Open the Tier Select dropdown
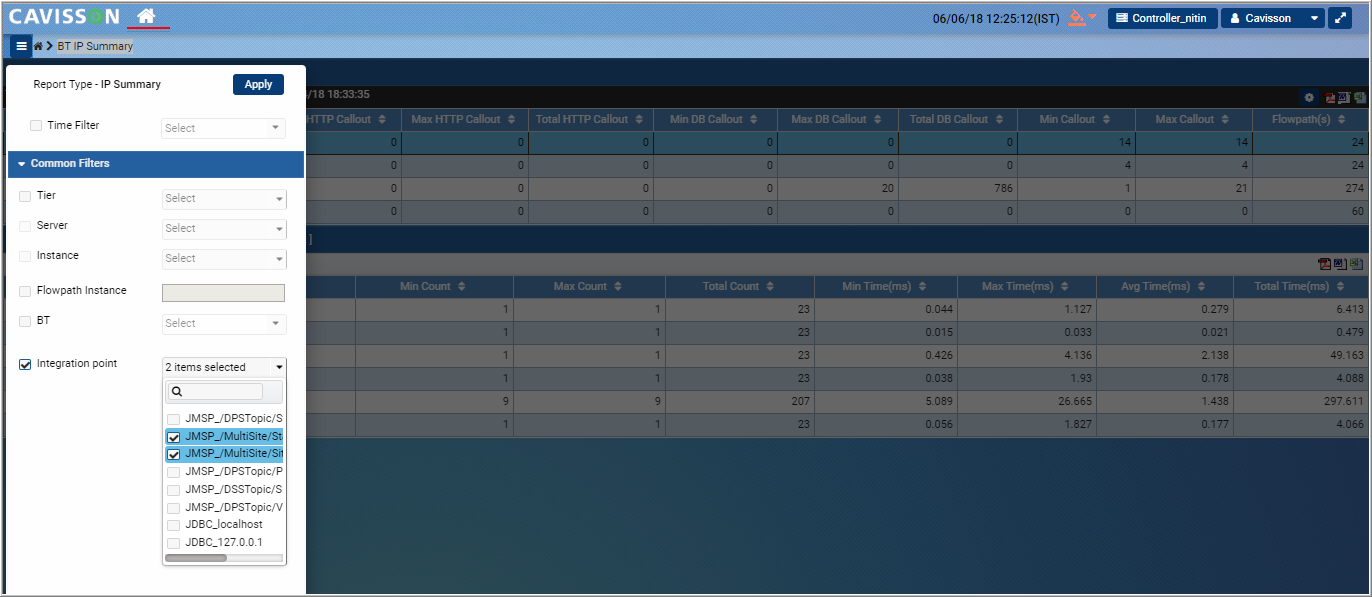Image resolution: width=1372 pixels, height=597 pixels. 224,198
